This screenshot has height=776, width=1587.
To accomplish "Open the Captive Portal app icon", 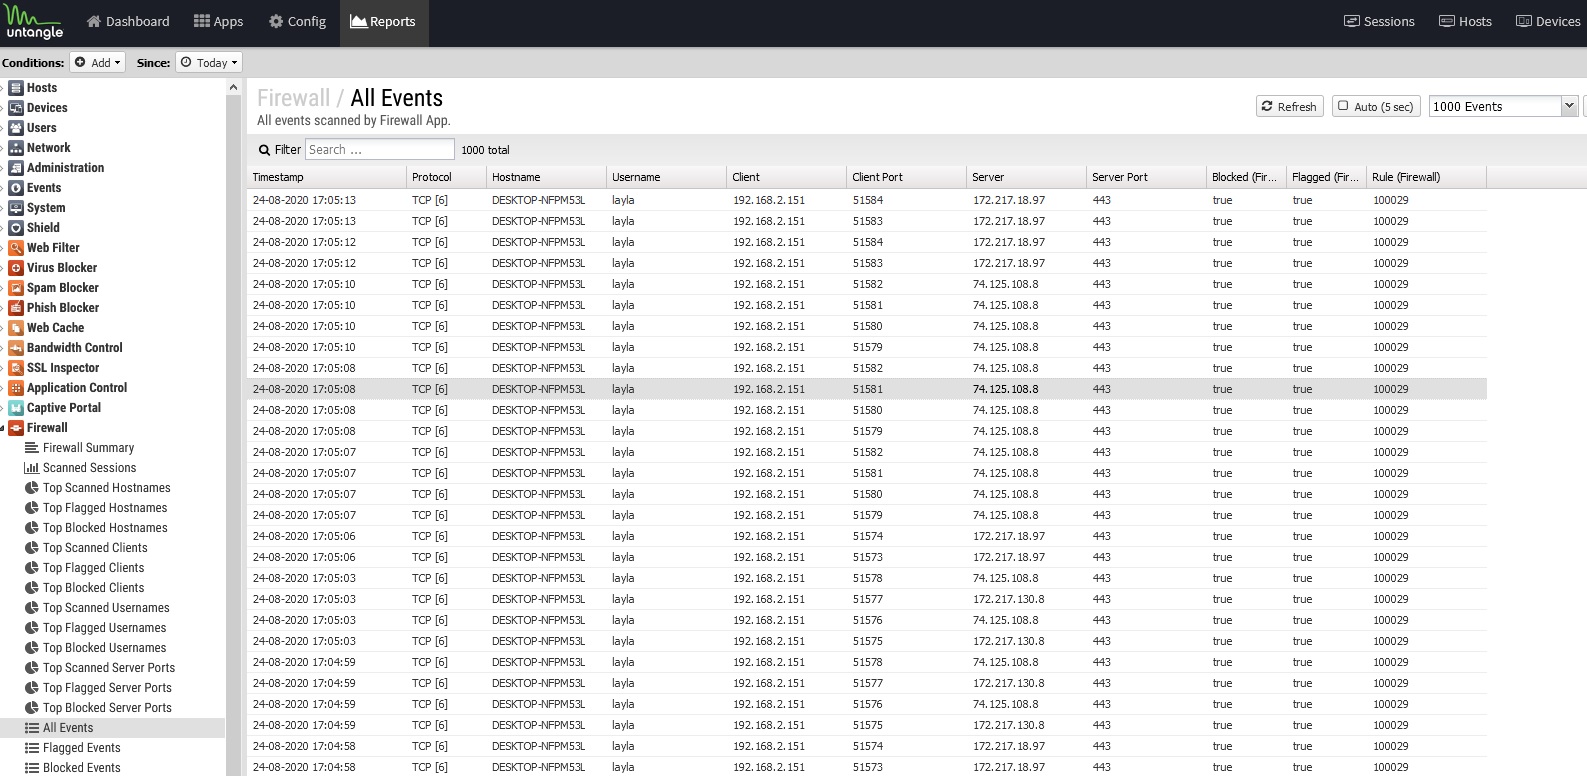I will coord(16,408).
